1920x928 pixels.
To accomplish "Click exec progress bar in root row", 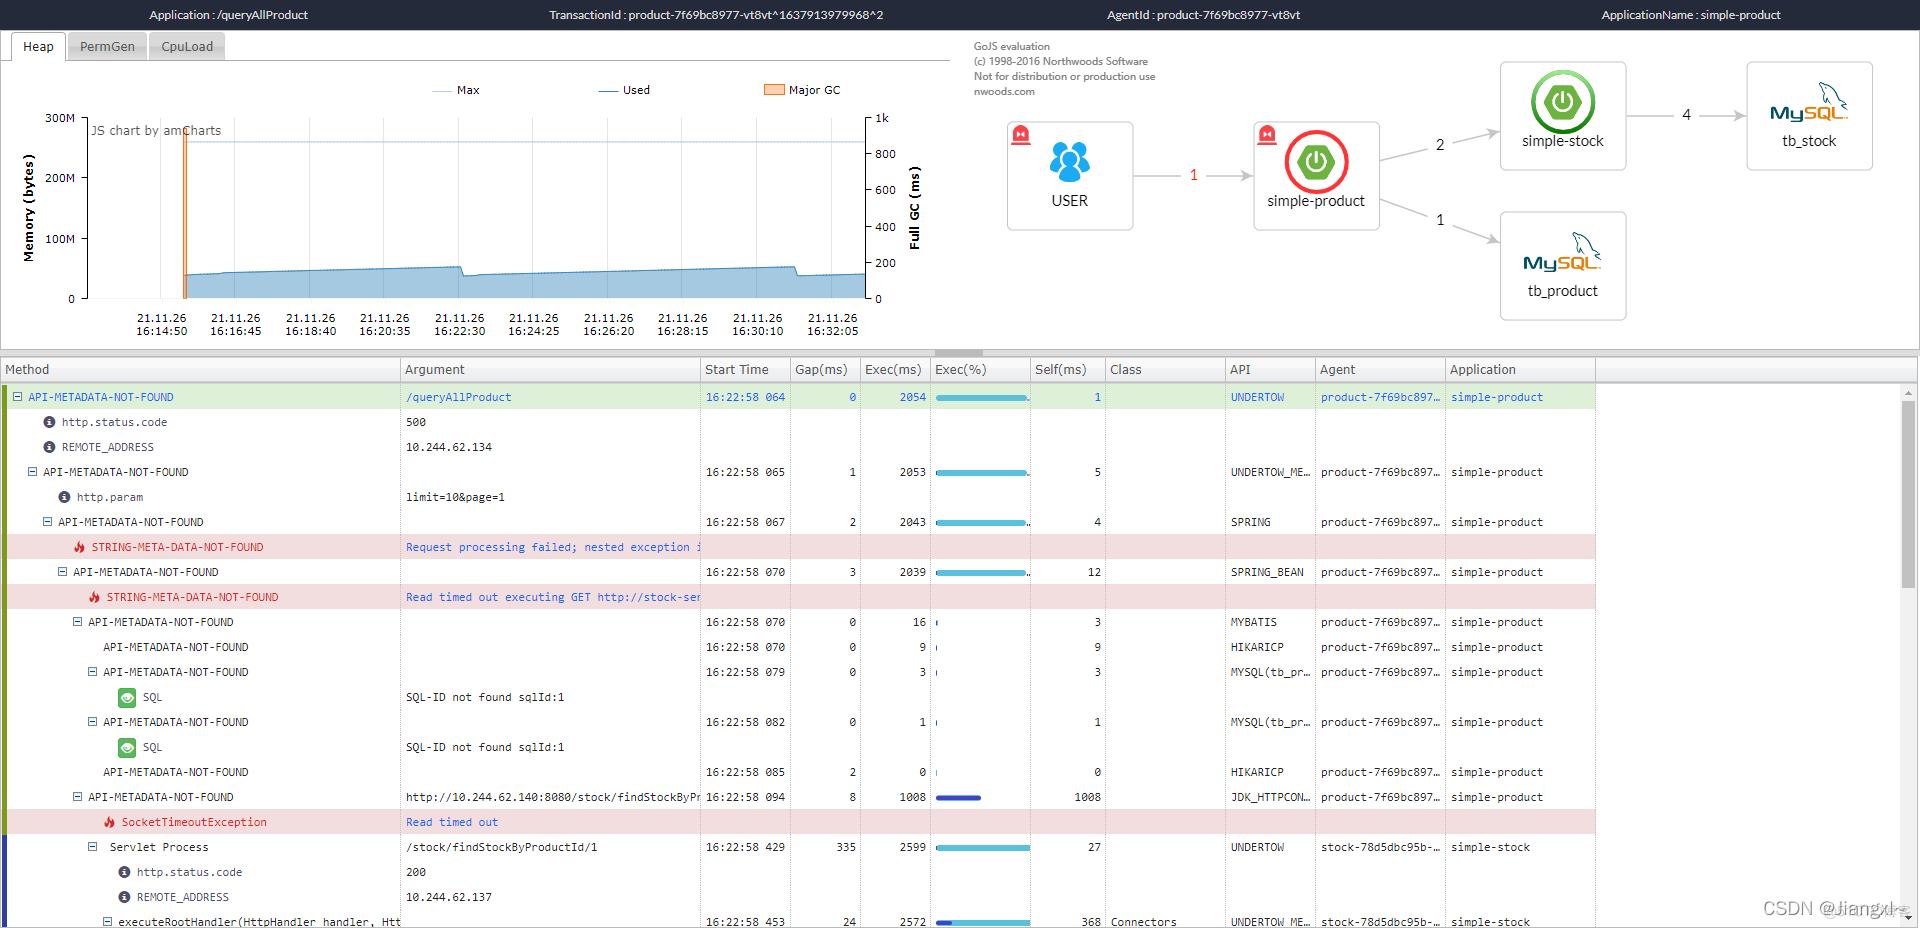I will [981, 397].
